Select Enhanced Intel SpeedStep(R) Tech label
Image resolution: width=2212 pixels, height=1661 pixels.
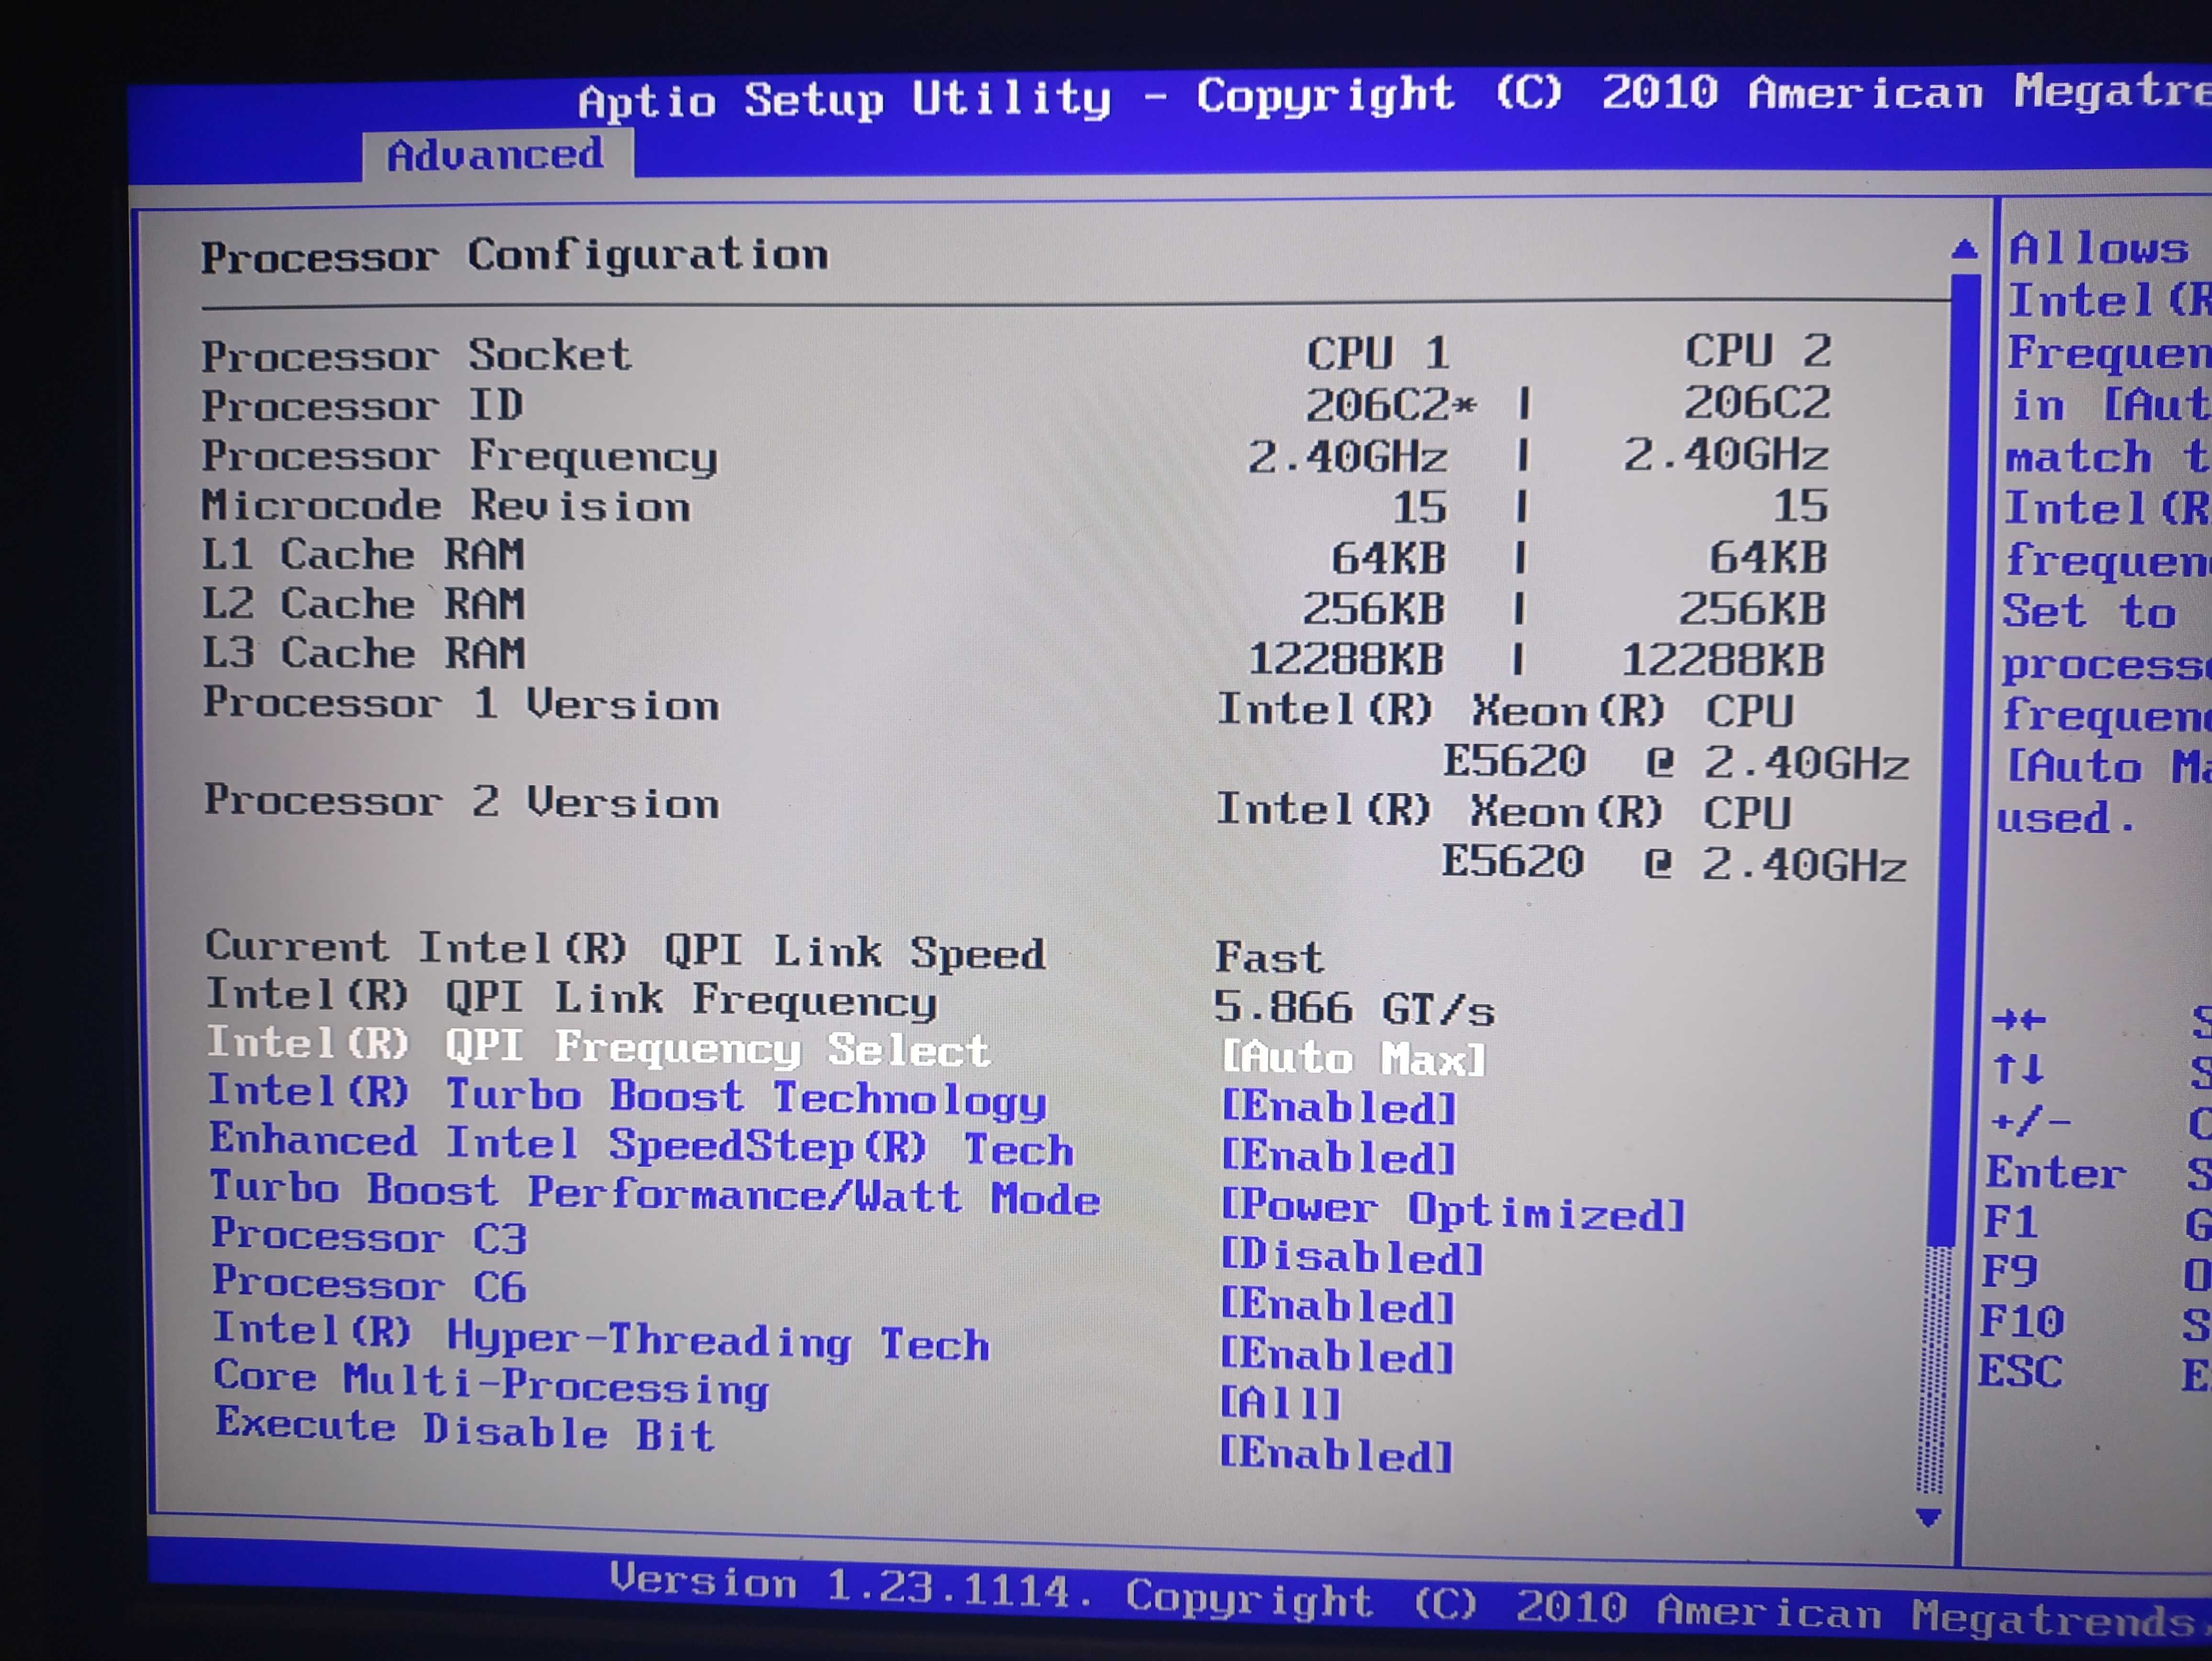641,1145
